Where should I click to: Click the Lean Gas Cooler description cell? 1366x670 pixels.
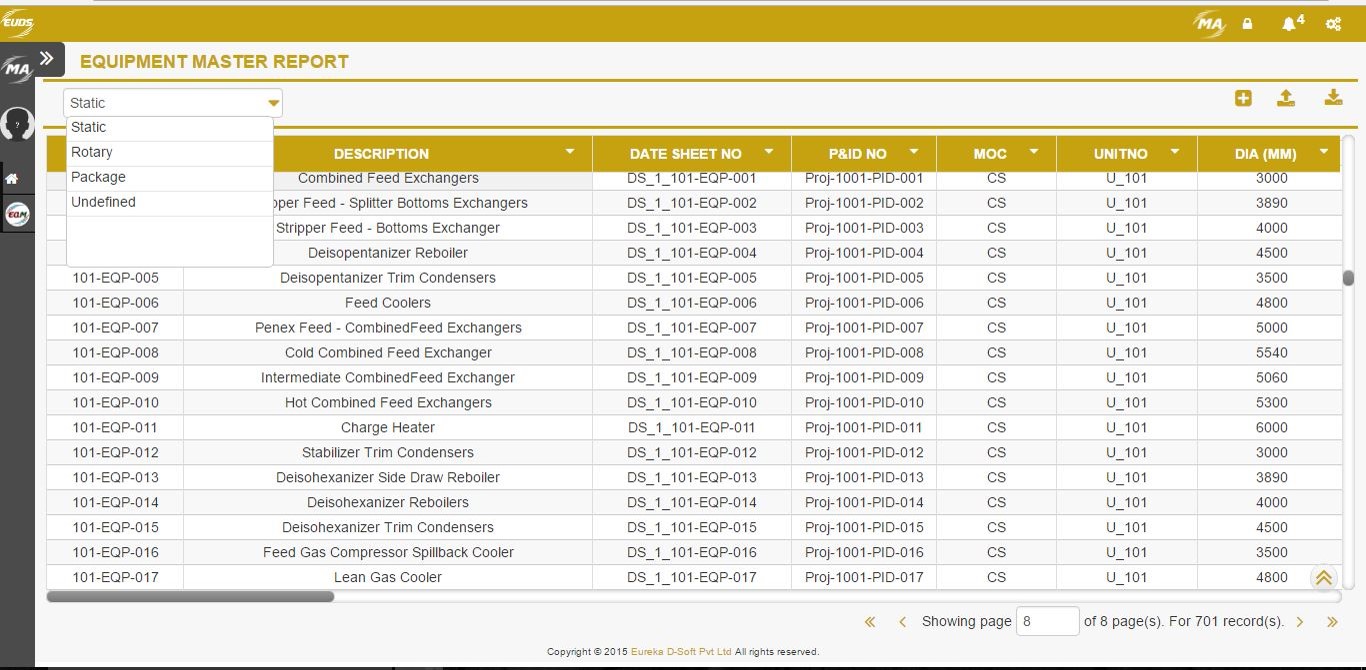pyautogui.click(x=388, y=577)
